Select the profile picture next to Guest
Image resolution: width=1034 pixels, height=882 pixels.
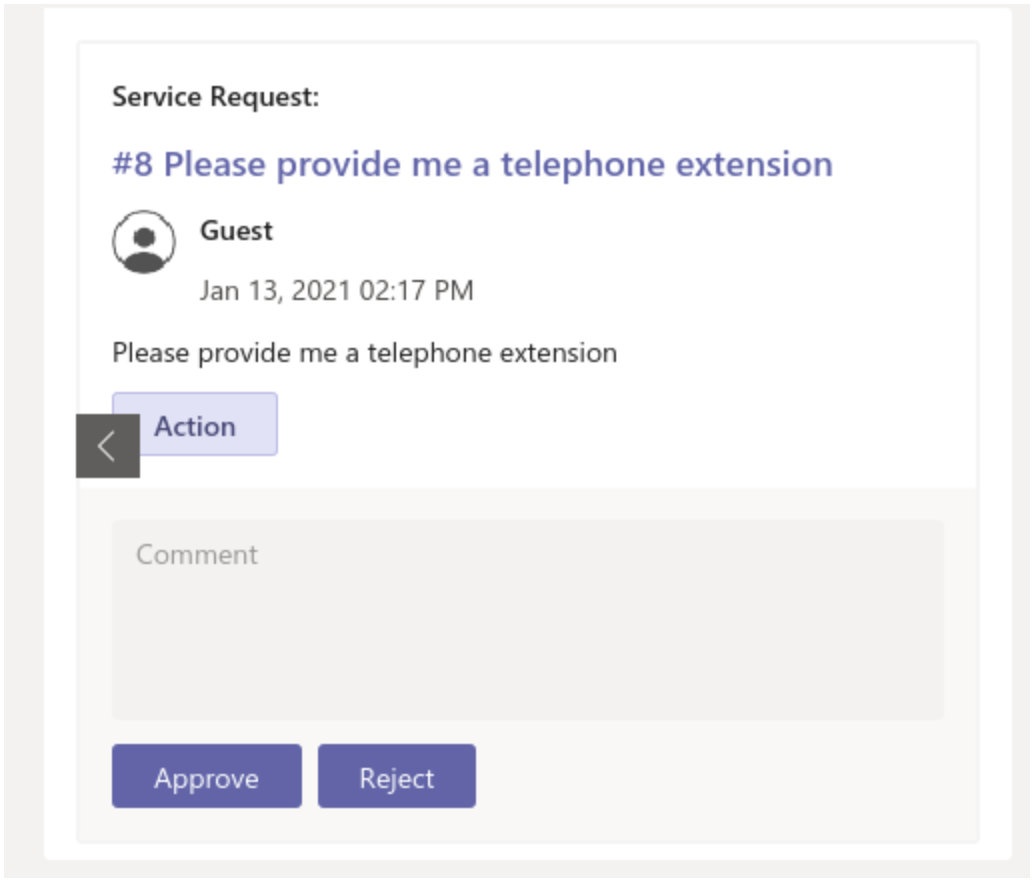click(x=144, y=241)
